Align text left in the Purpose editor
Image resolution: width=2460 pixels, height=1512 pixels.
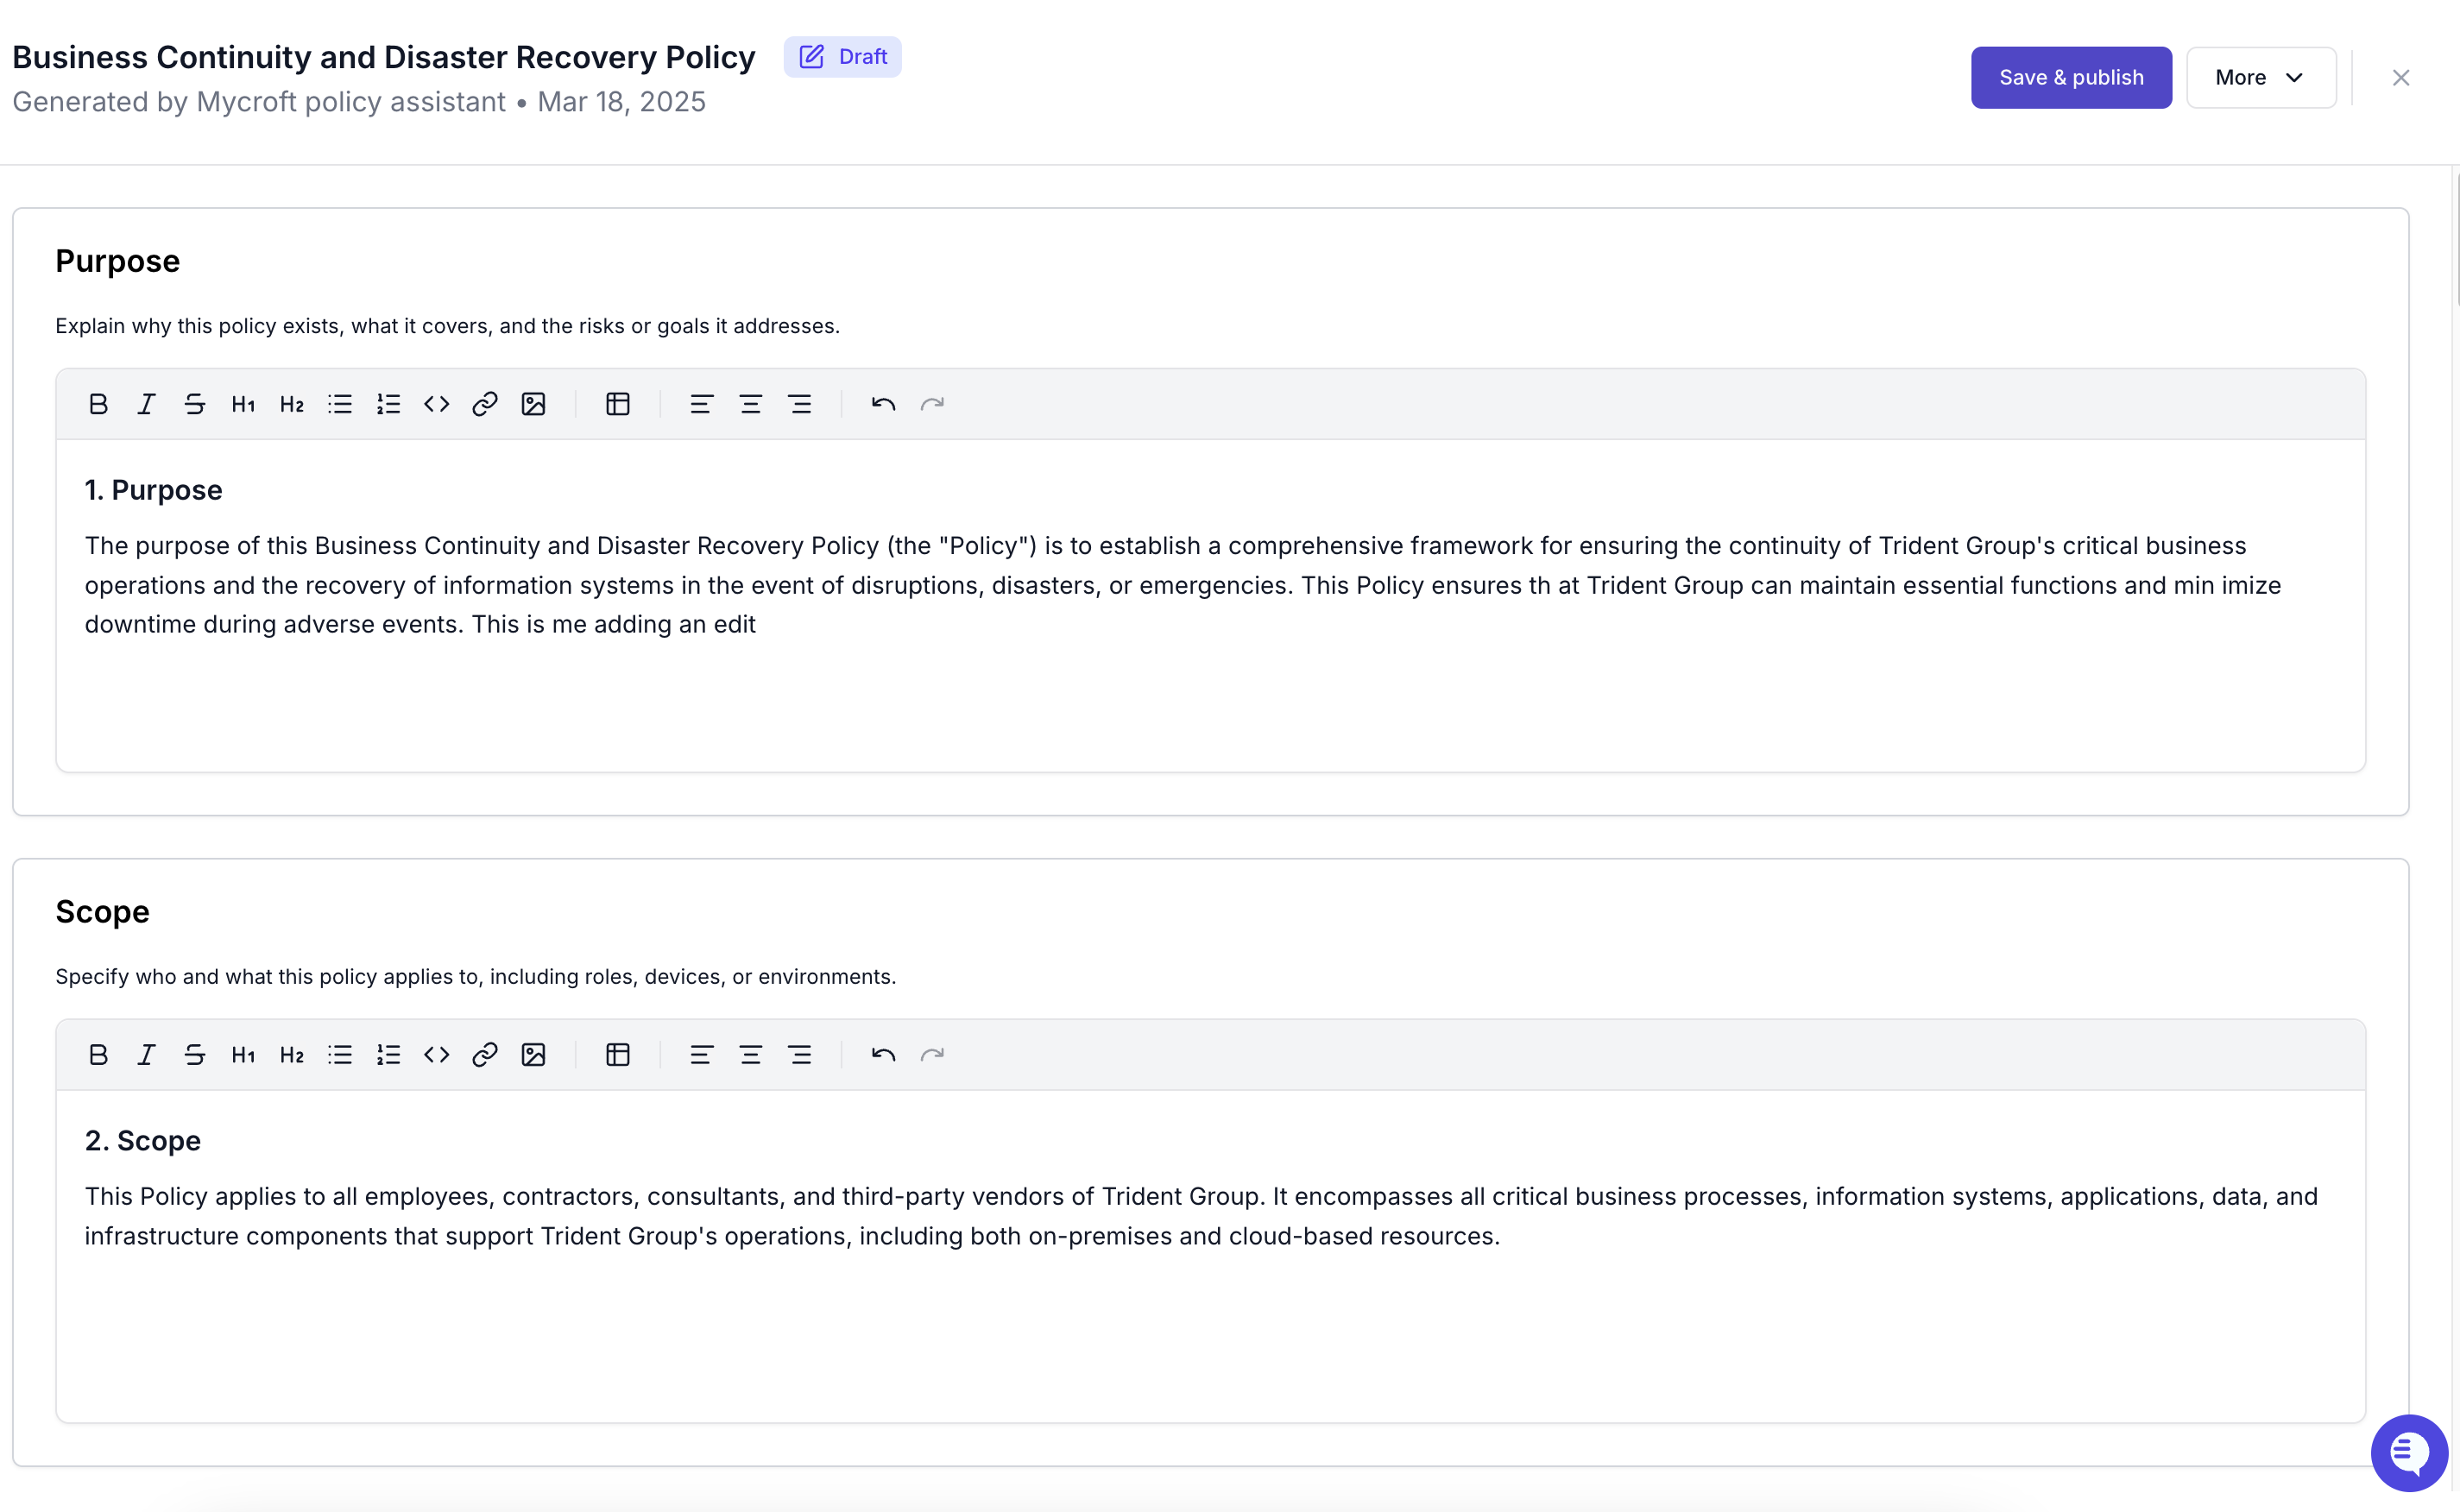click(701, 404)
